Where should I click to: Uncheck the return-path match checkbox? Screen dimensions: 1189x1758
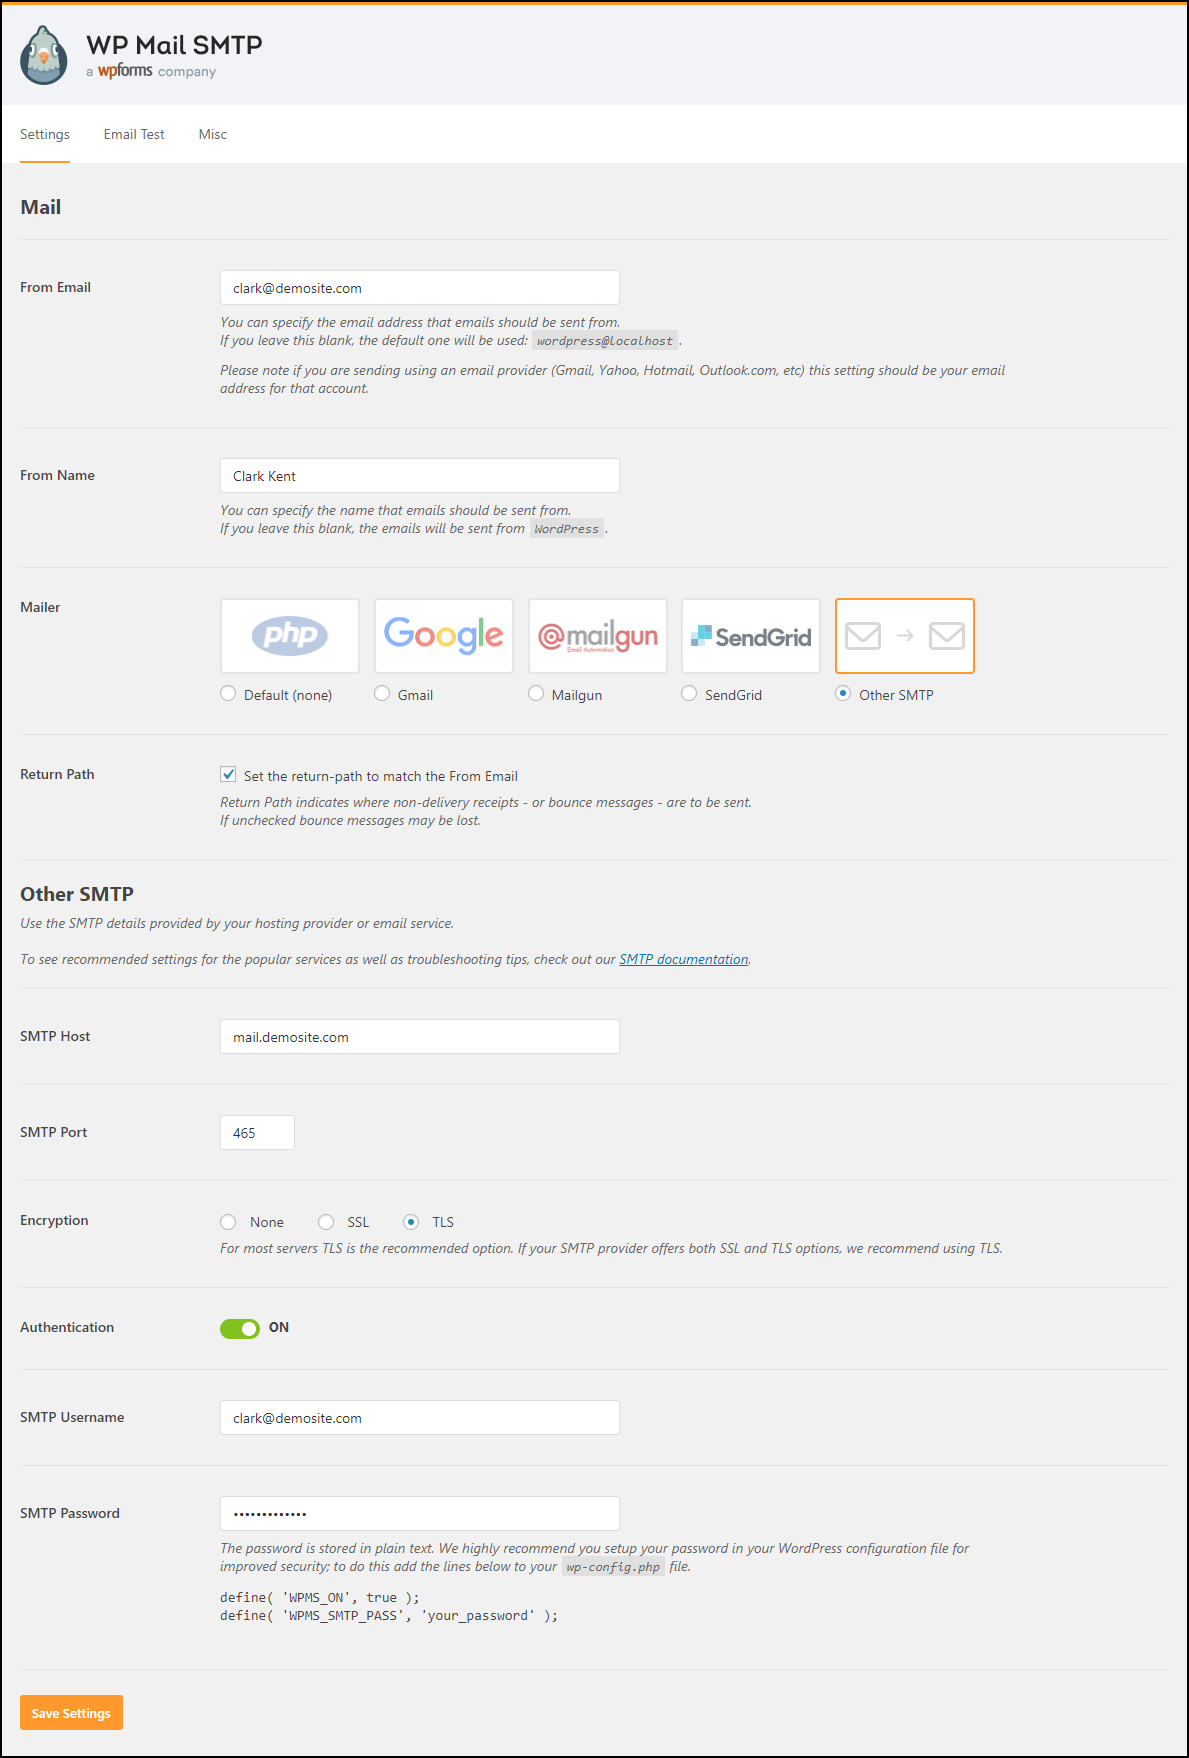[228, 775]
